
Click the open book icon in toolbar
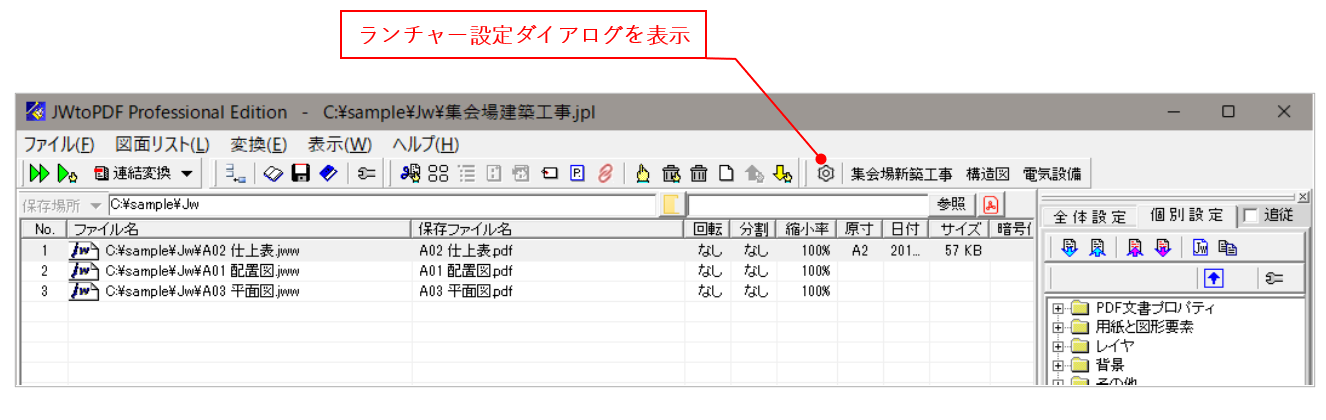pos(274,173)
